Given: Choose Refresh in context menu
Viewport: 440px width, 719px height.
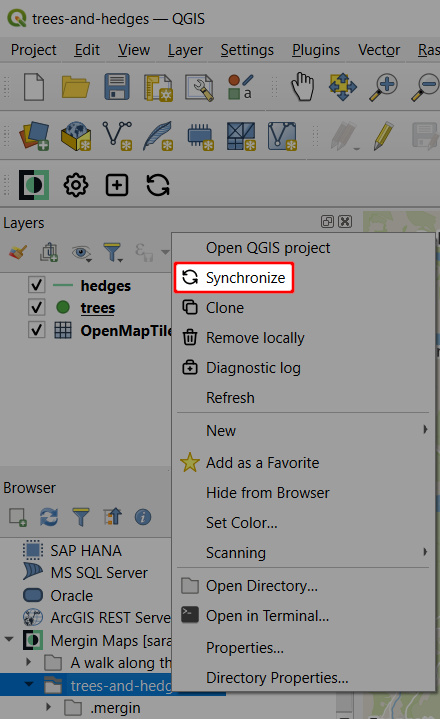Looking at the screenshot, I should (x=303, y=397).
